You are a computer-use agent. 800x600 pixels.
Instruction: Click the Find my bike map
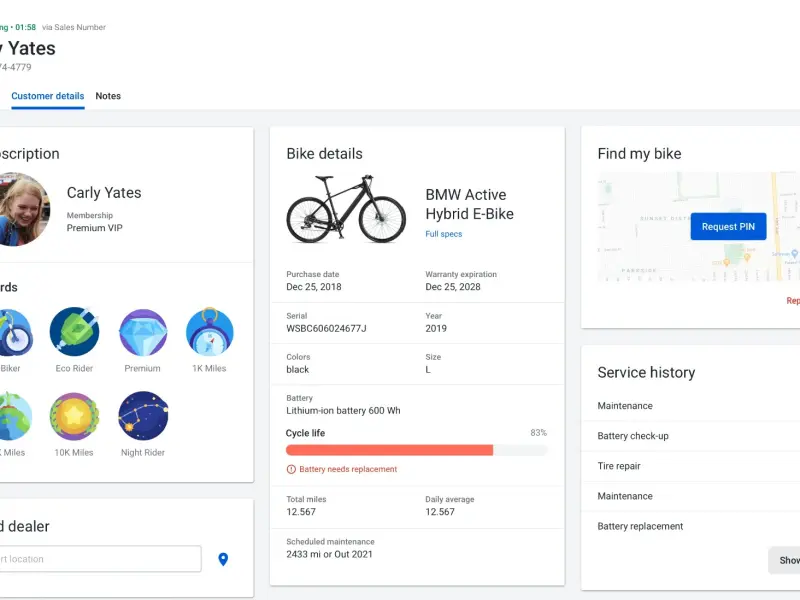point(698,227)
